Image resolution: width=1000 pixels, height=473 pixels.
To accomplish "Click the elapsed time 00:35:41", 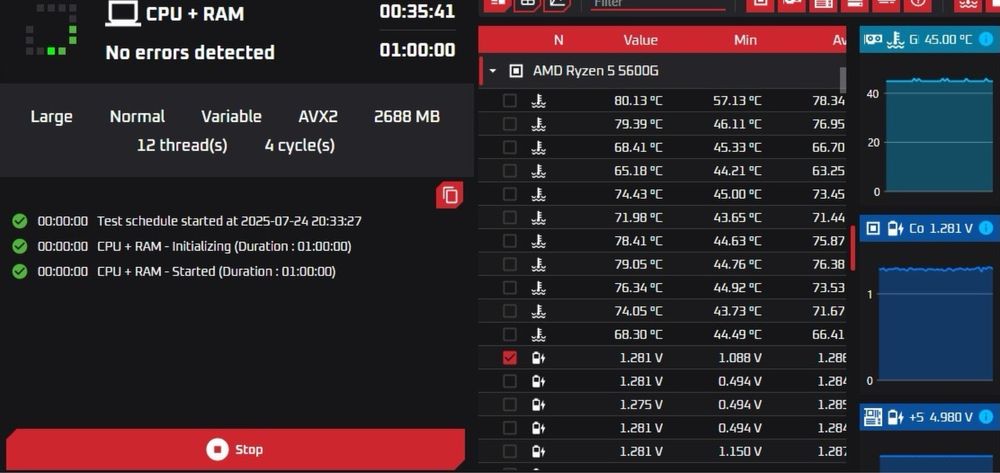I will click(x=417, y=11).
